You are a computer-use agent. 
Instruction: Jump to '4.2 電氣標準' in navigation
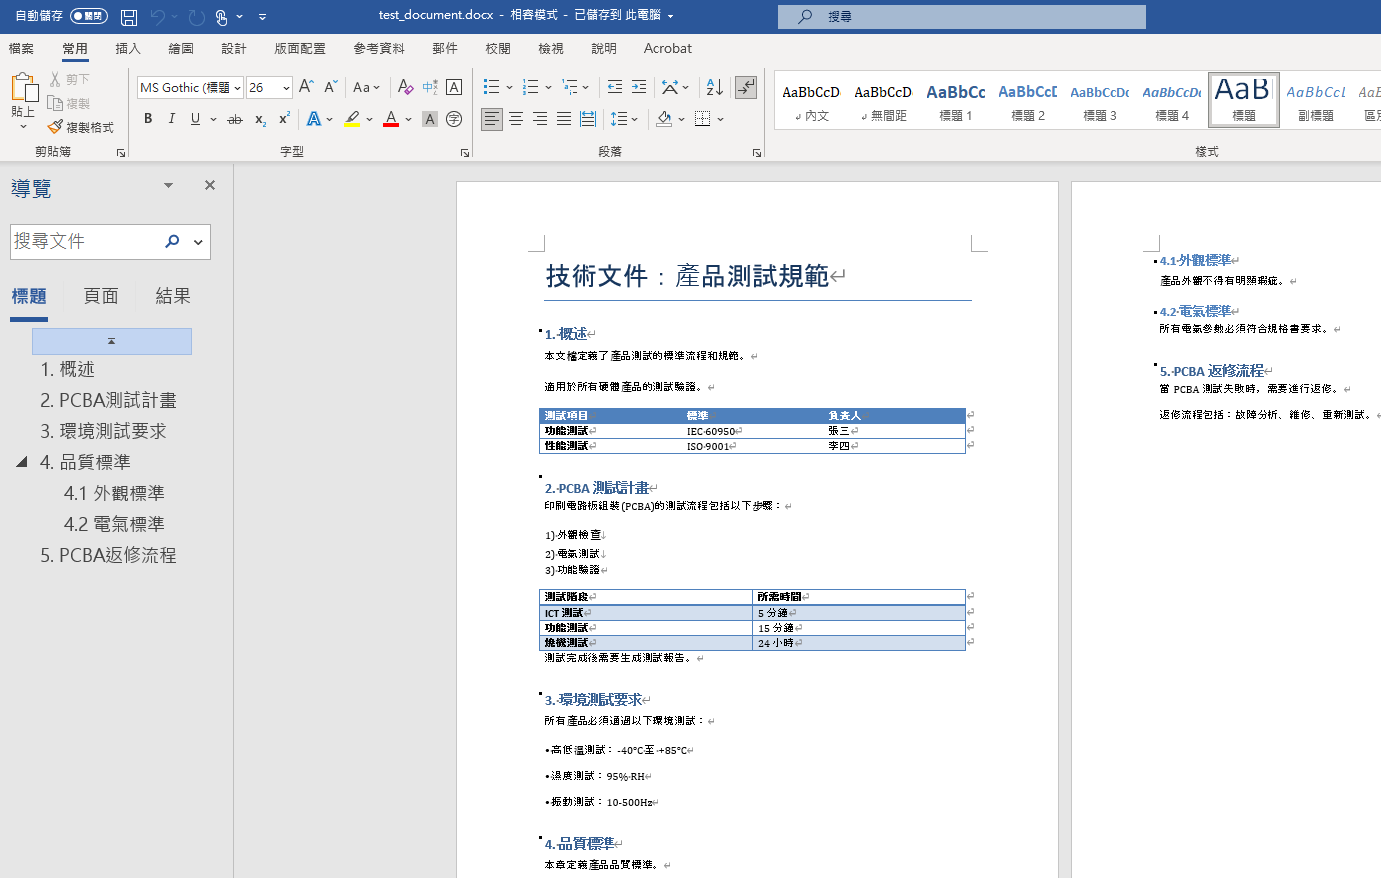click(x=114, y=524)
